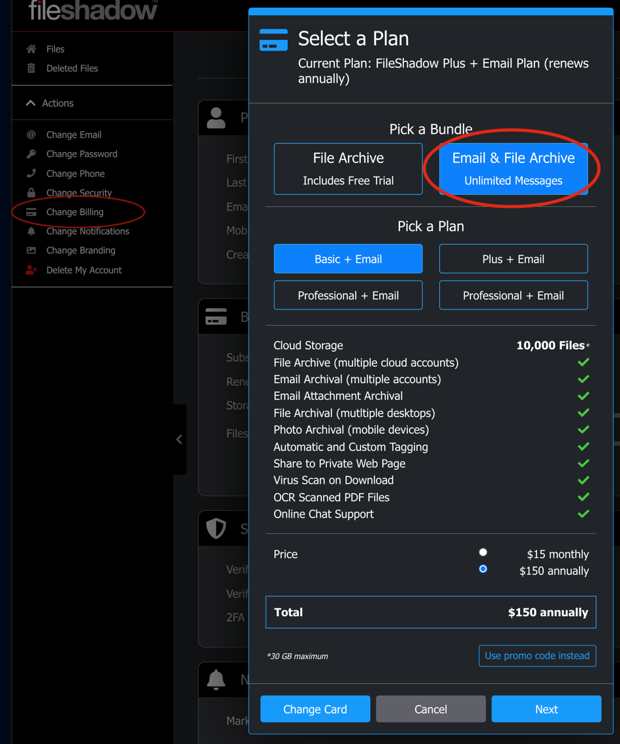
Task: Open the Change Security action
Action: point(79,193)
